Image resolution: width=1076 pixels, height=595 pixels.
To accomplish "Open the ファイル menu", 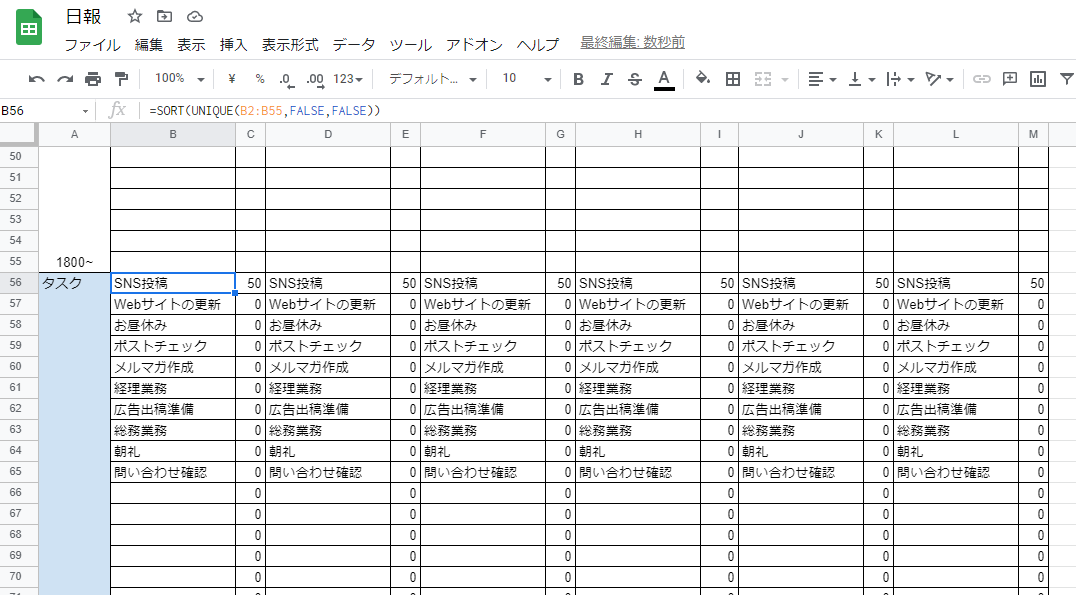I will click(x=92, y=45).
